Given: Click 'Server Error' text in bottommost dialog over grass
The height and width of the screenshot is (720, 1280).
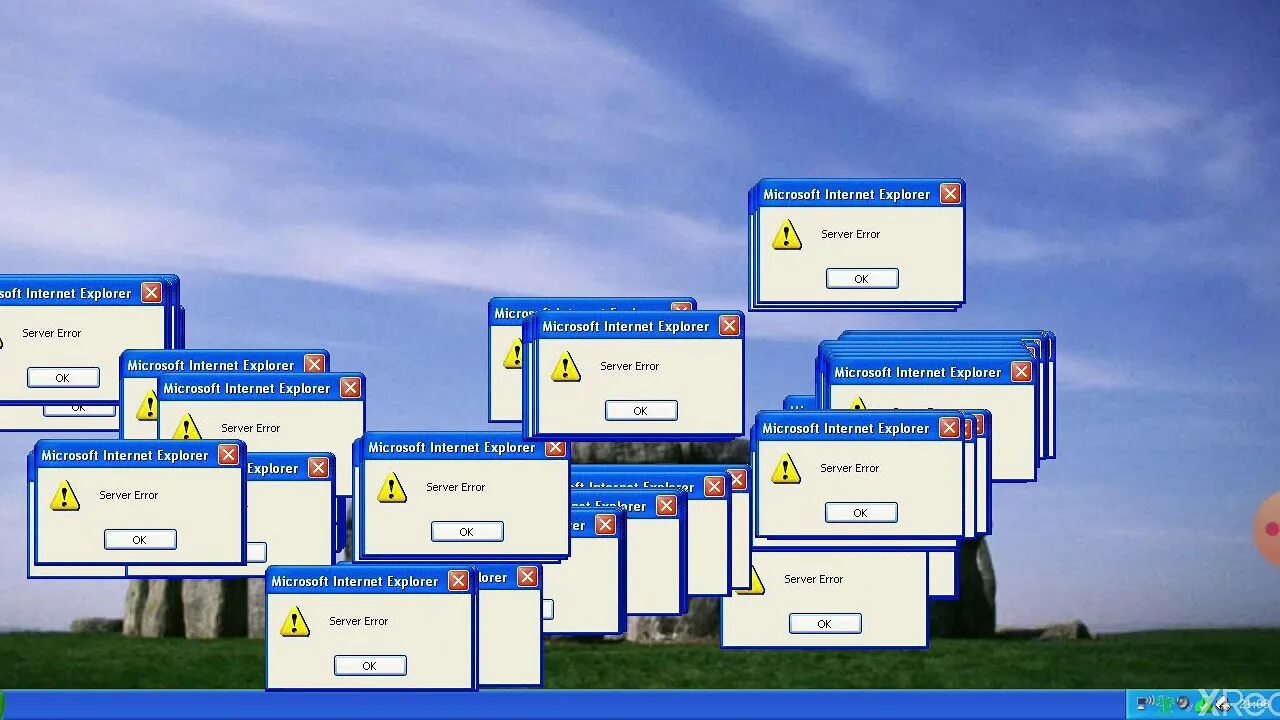Looking at the screenshot, I should point(359,621).
